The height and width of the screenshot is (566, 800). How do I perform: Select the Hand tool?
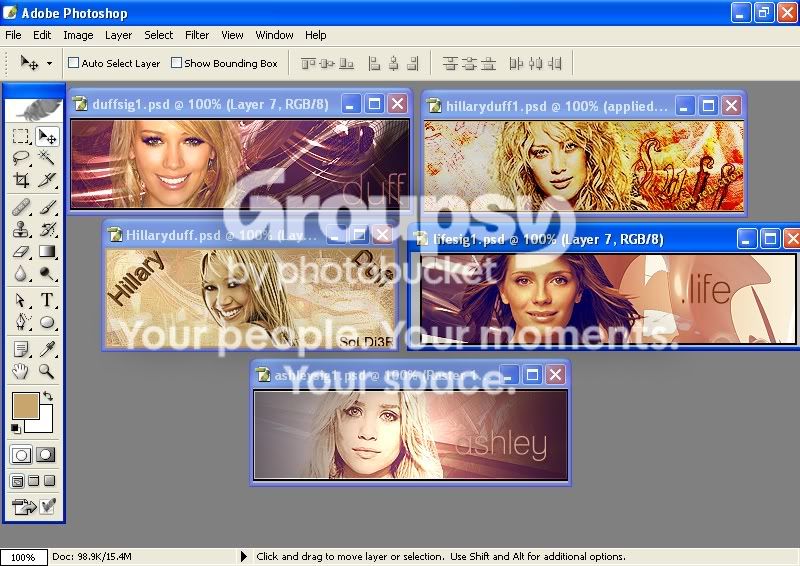(21, 371)
